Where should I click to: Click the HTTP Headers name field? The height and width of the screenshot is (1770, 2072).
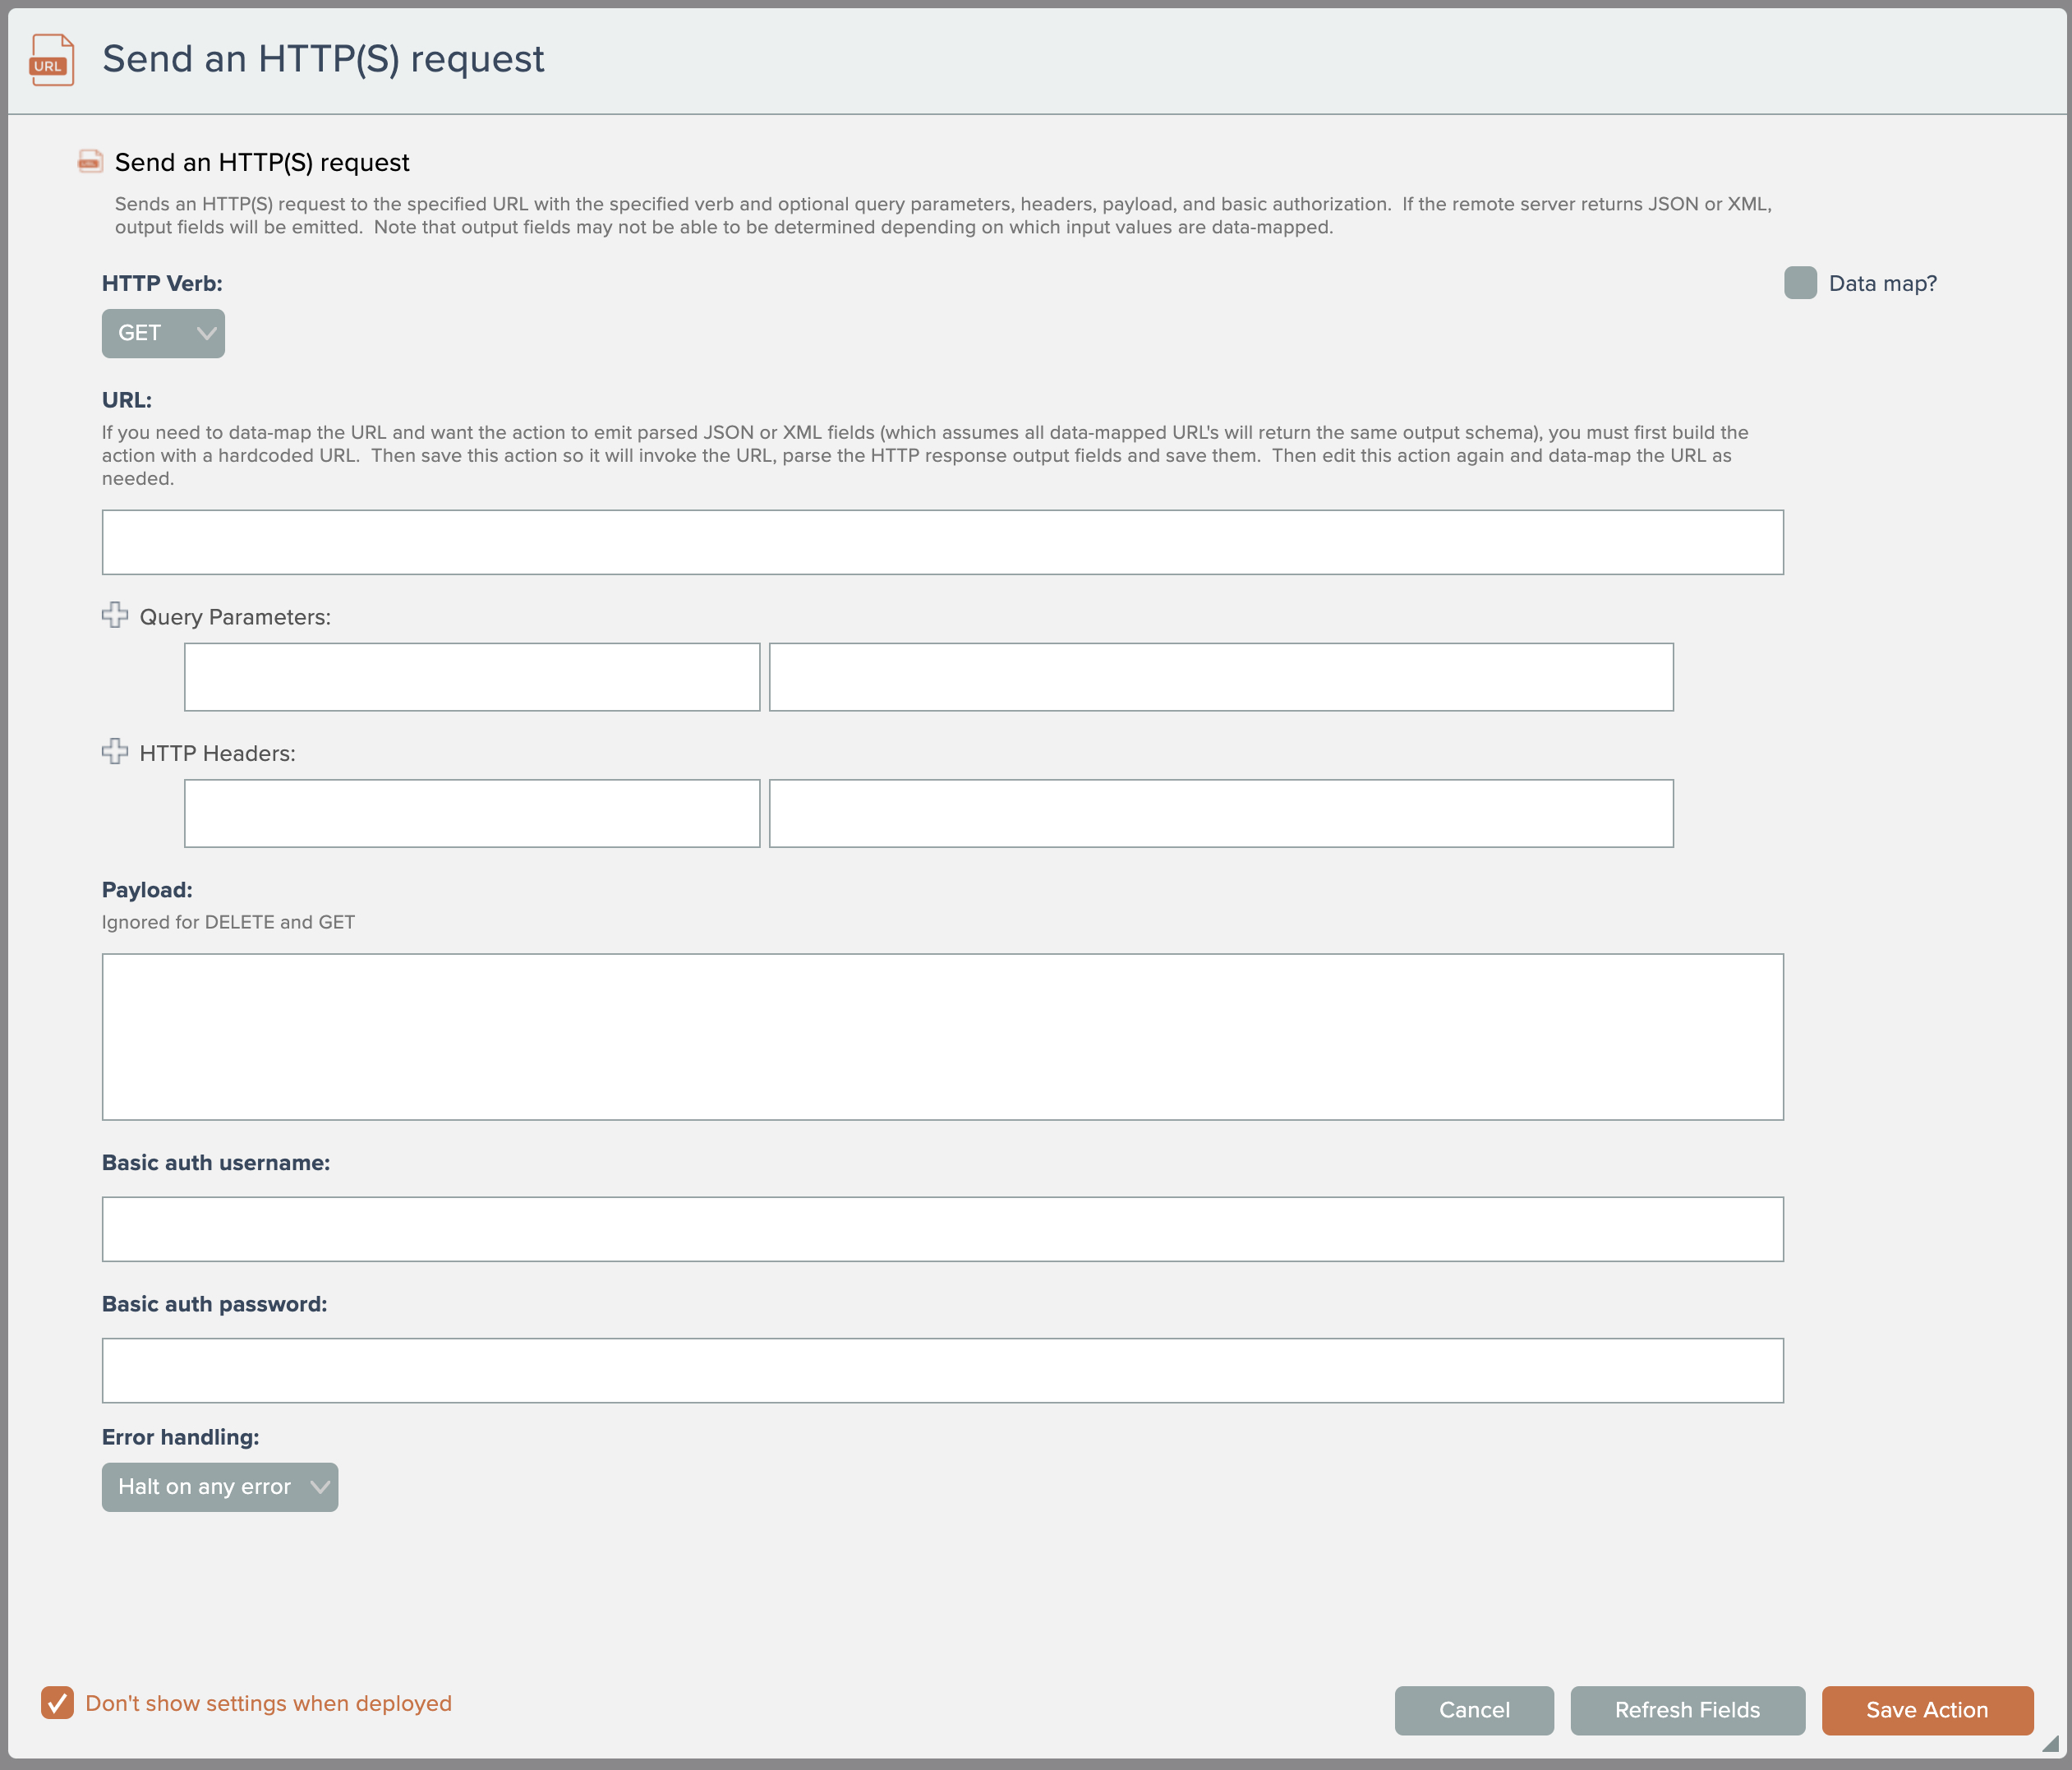pos(472,813)
